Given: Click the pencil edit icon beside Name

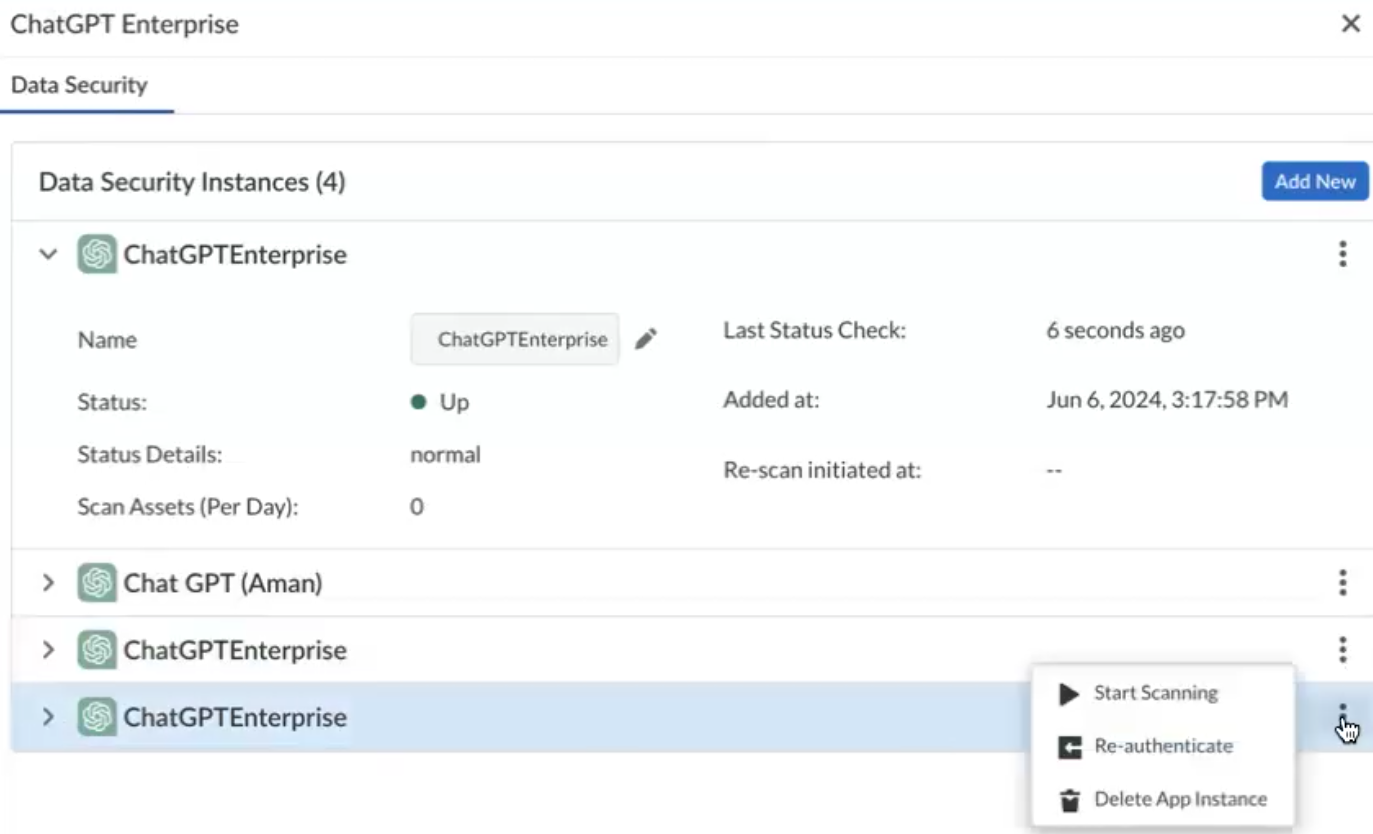Looking at the screenshot, I should click(x=646, y=339).
